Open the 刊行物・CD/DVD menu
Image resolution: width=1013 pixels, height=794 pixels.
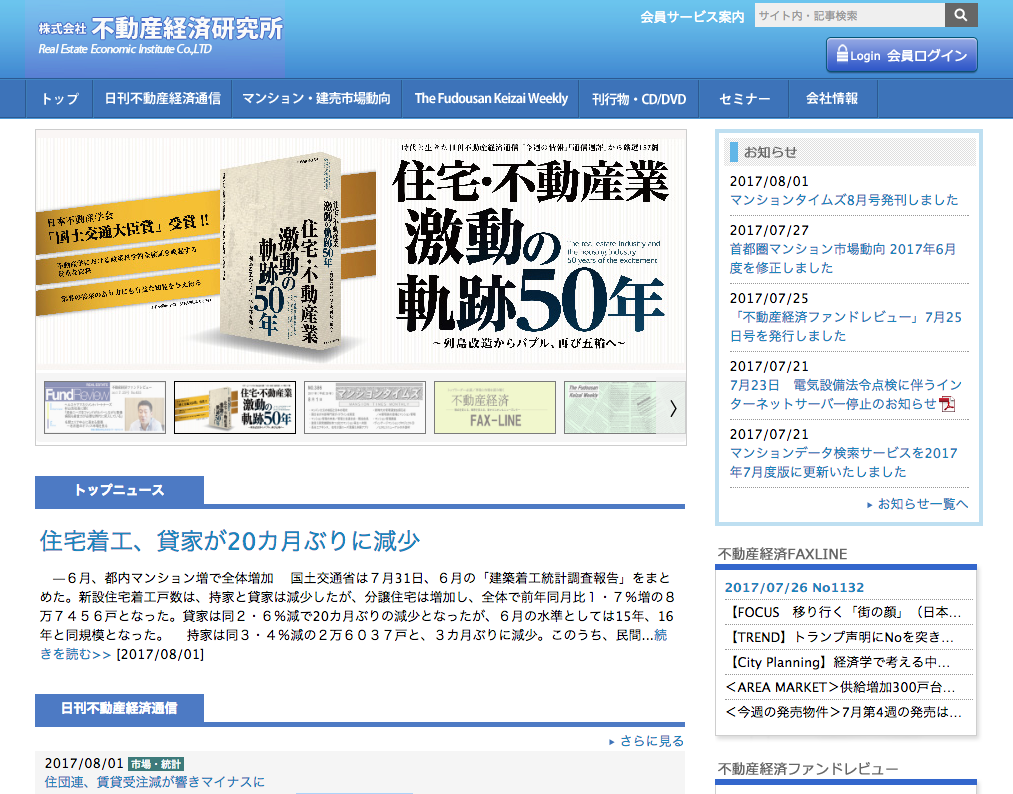639,98
